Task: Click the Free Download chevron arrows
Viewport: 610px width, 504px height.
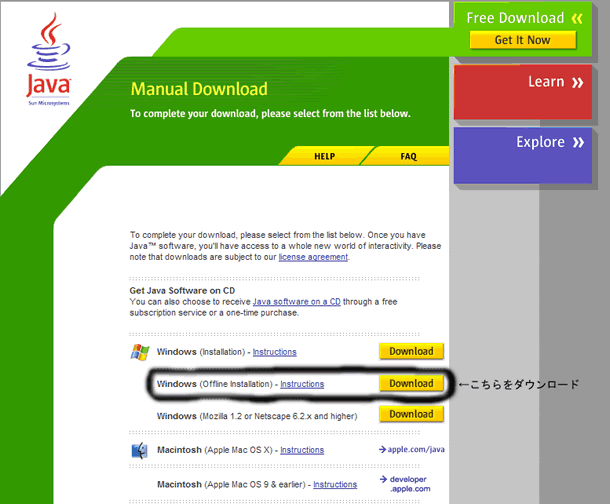Action: coord(576,18)
